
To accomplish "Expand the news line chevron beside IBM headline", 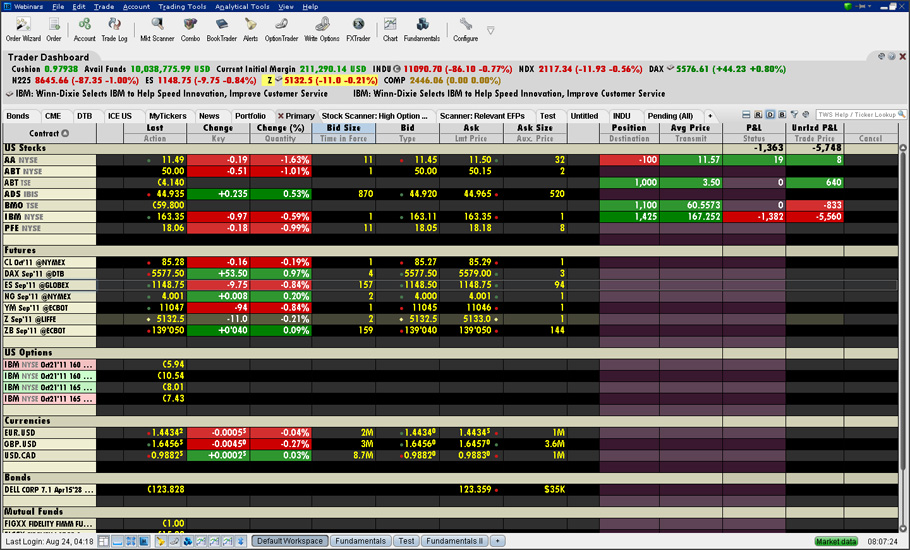I will 9,94.
